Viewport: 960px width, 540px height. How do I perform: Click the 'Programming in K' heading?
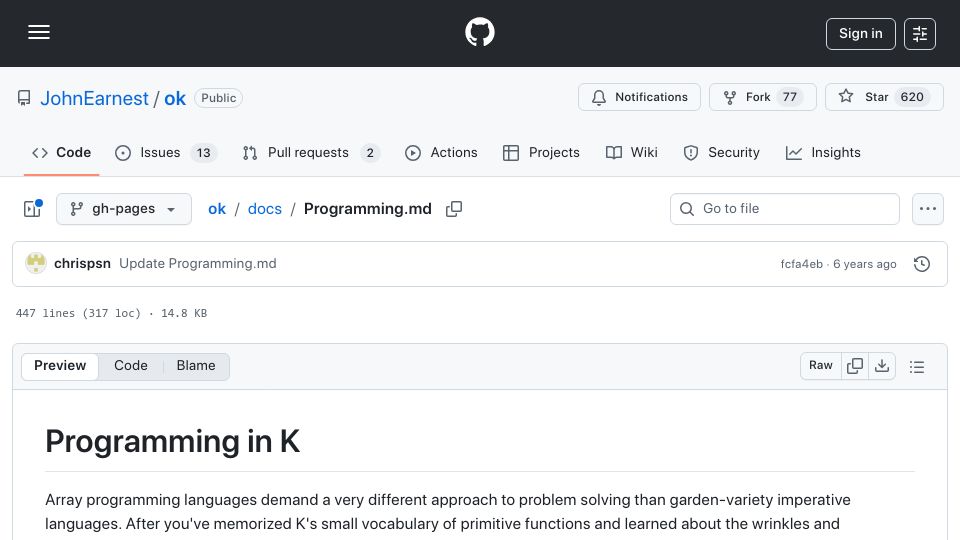(x=173, y=441)
